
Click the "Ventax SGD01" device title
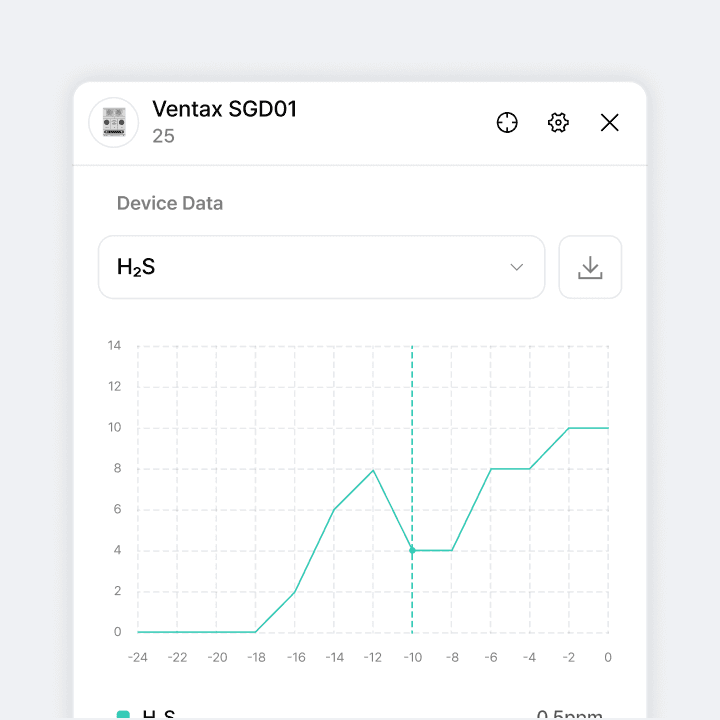(224, 109)
